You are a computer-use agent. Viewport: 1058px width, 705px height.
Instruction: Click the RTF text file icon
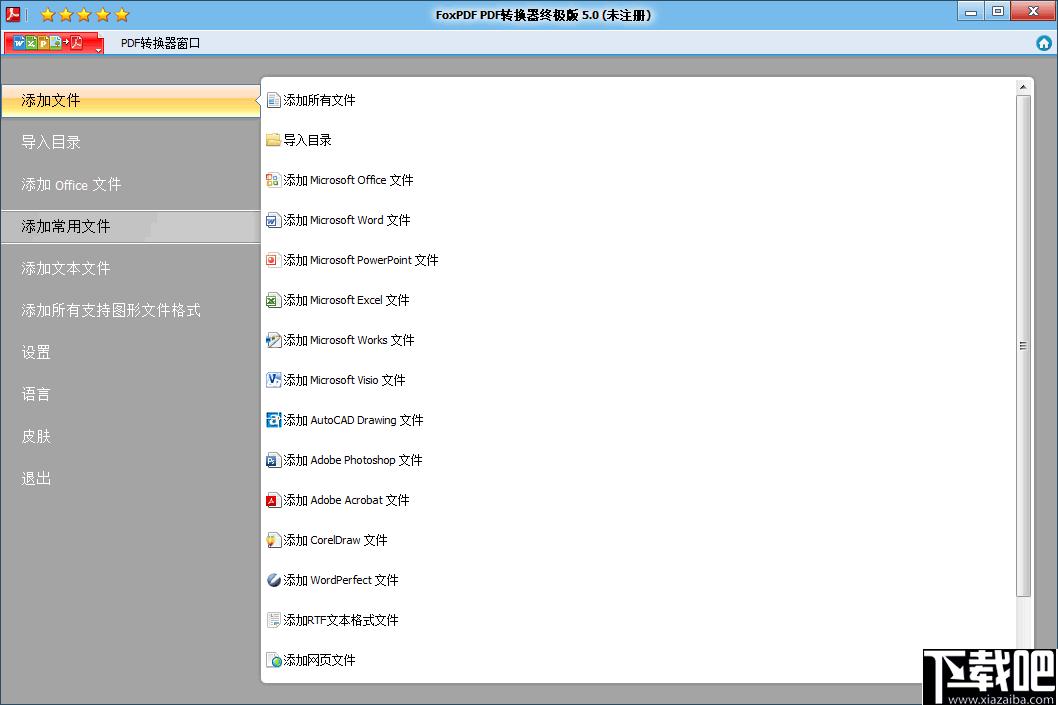(x=273, y=620)
